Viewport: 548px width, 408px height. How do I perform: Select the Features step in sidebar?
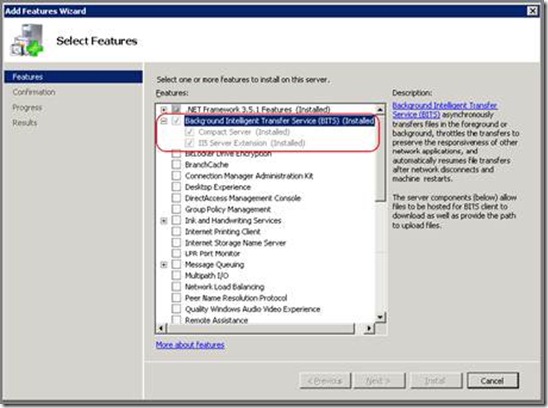(73, 77)
